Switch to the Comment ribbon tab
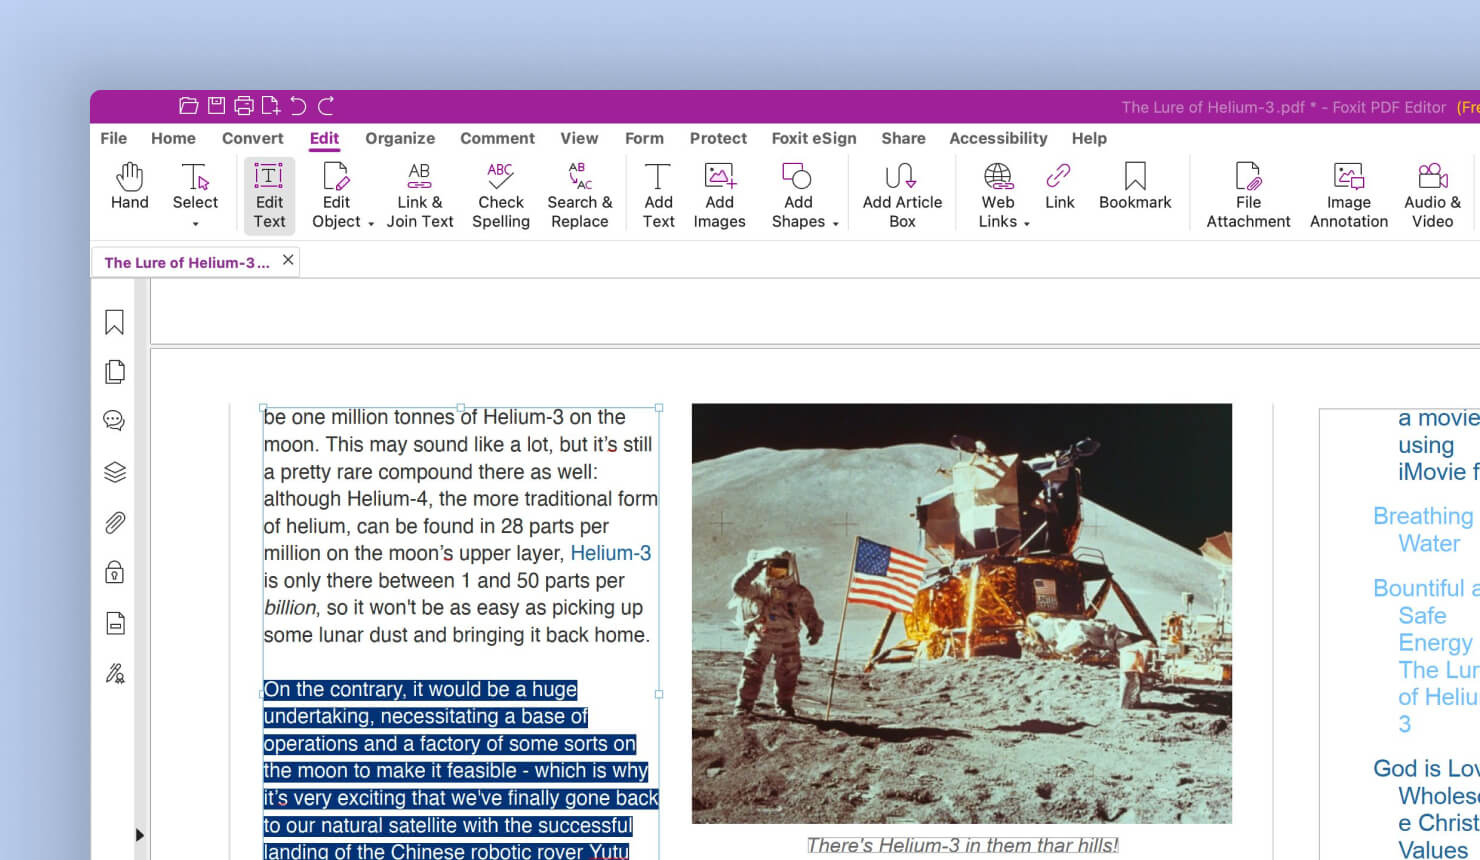The height and width of the screenshot is (860, 1480). coord(497,138)
